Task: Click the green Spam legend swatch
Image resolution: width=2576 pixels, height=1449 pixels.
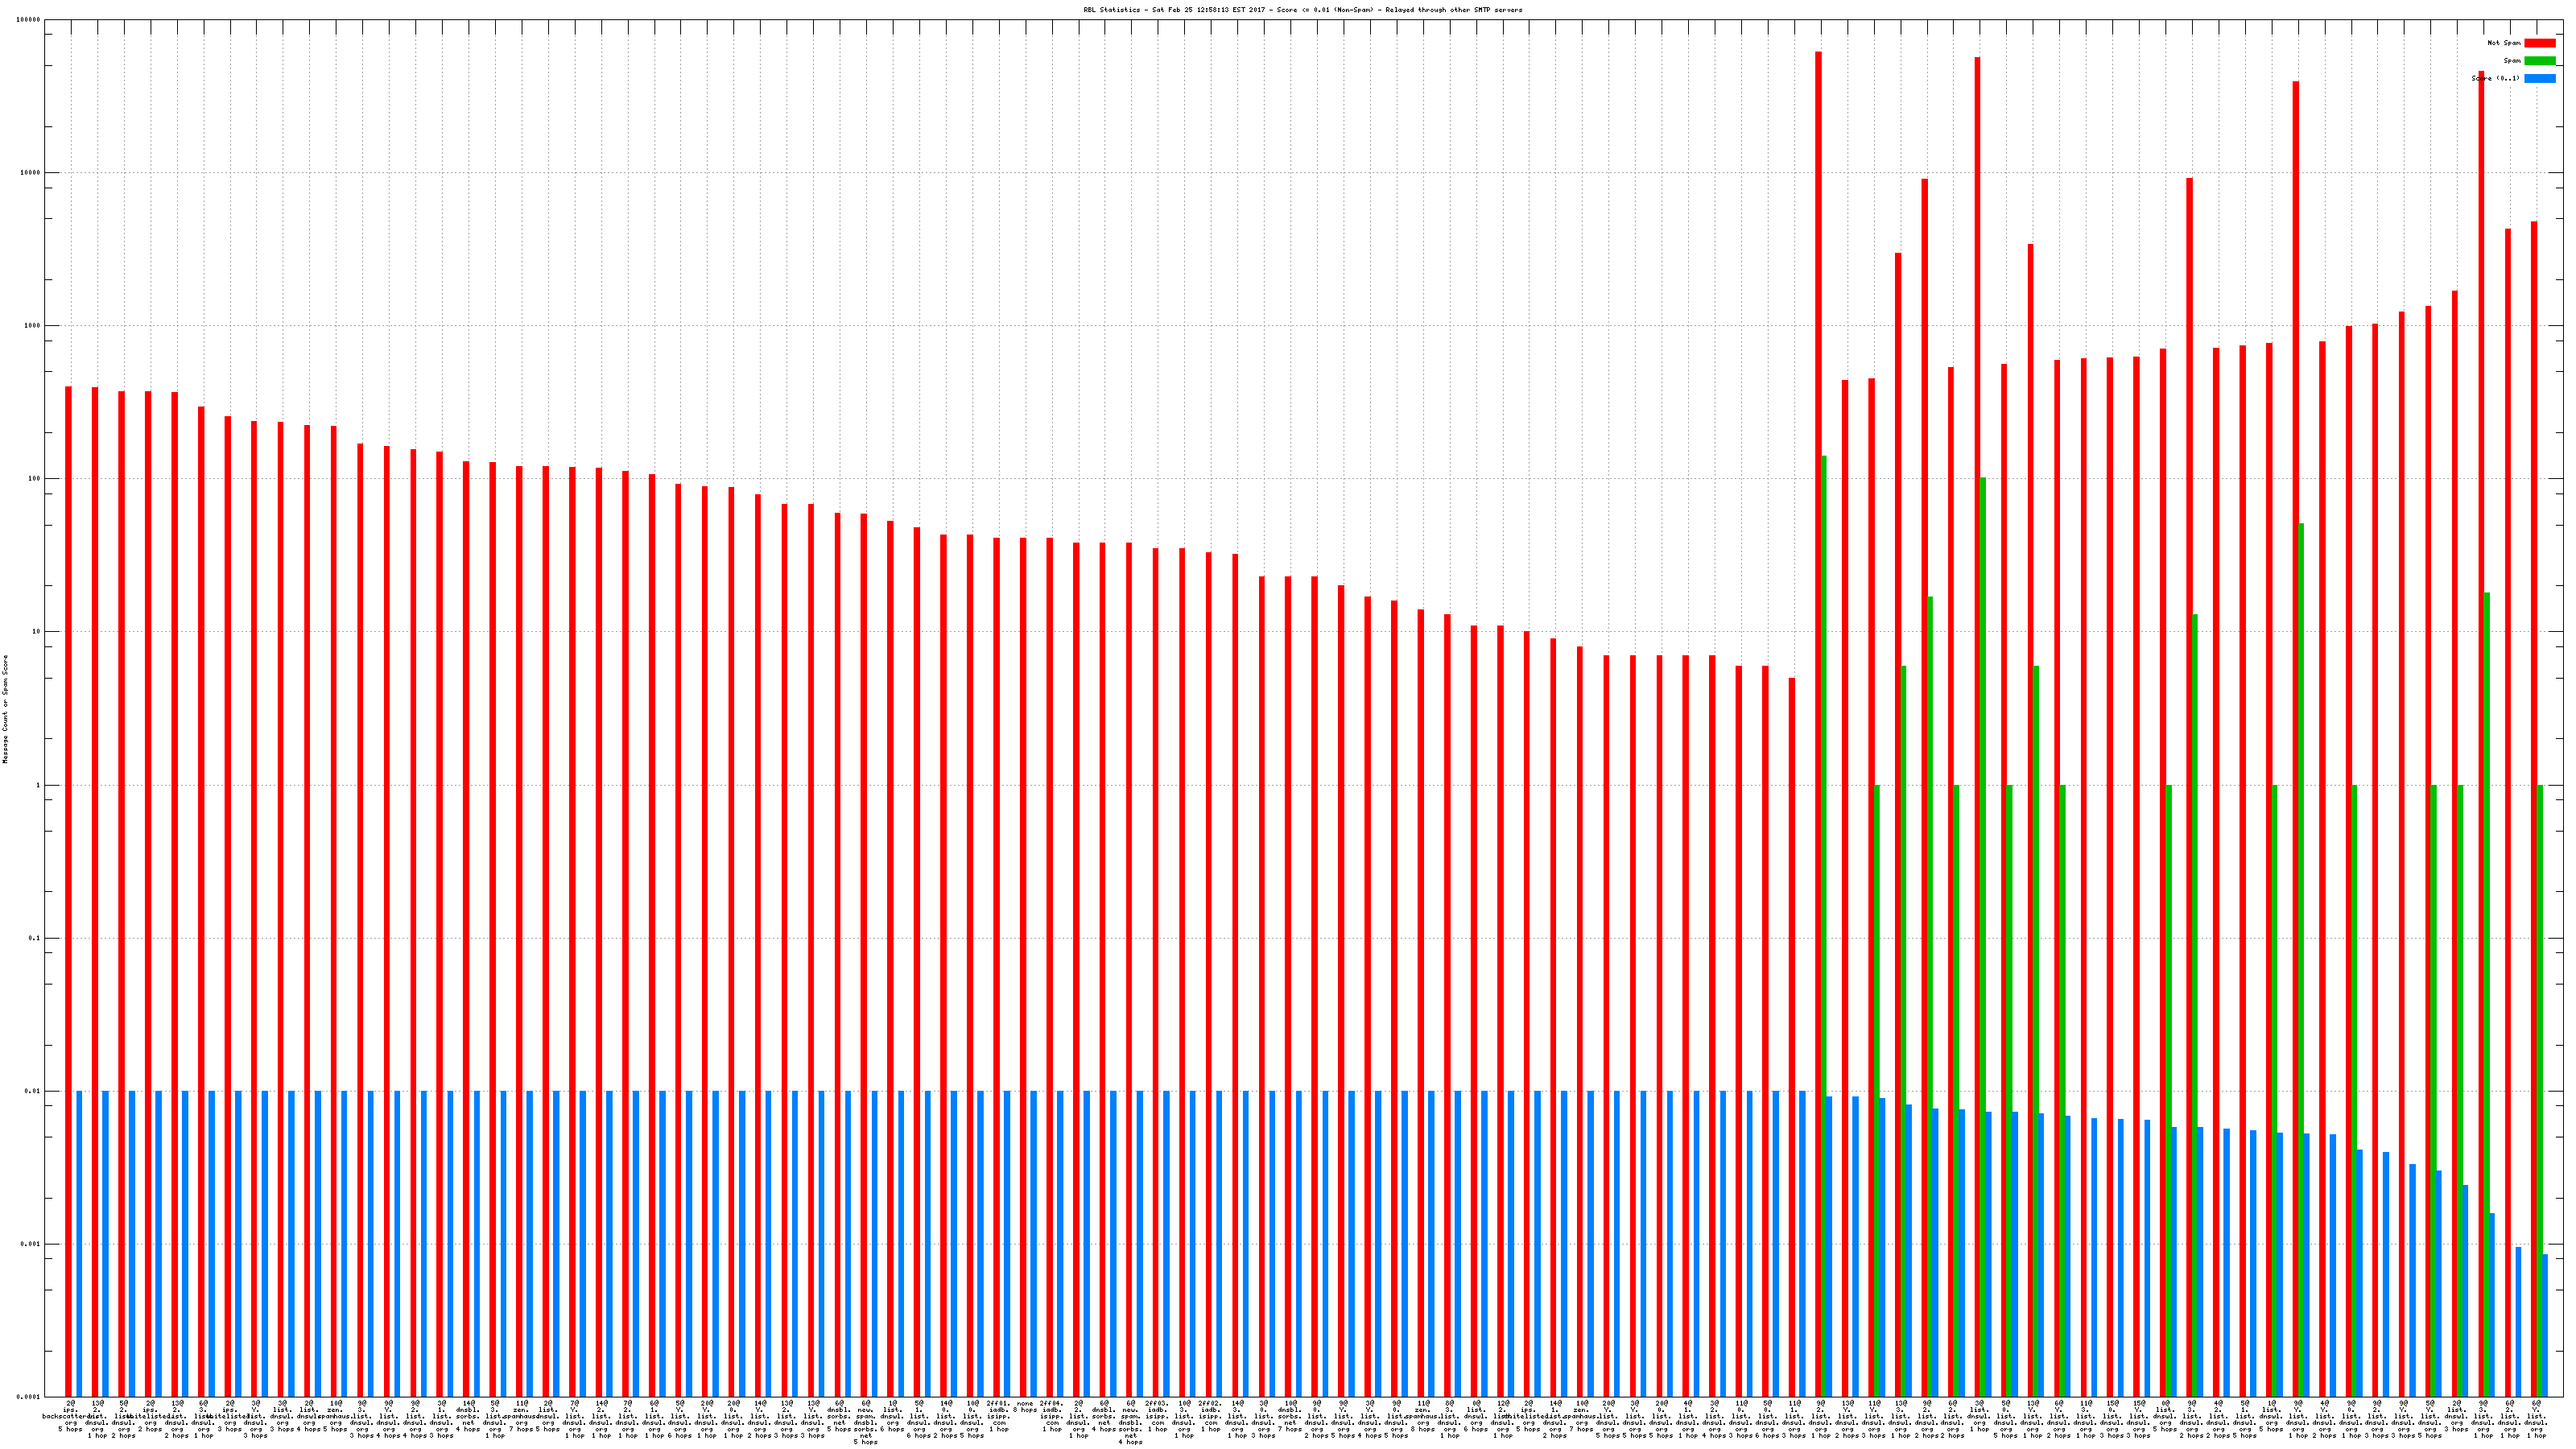Action: [2539, 61]
